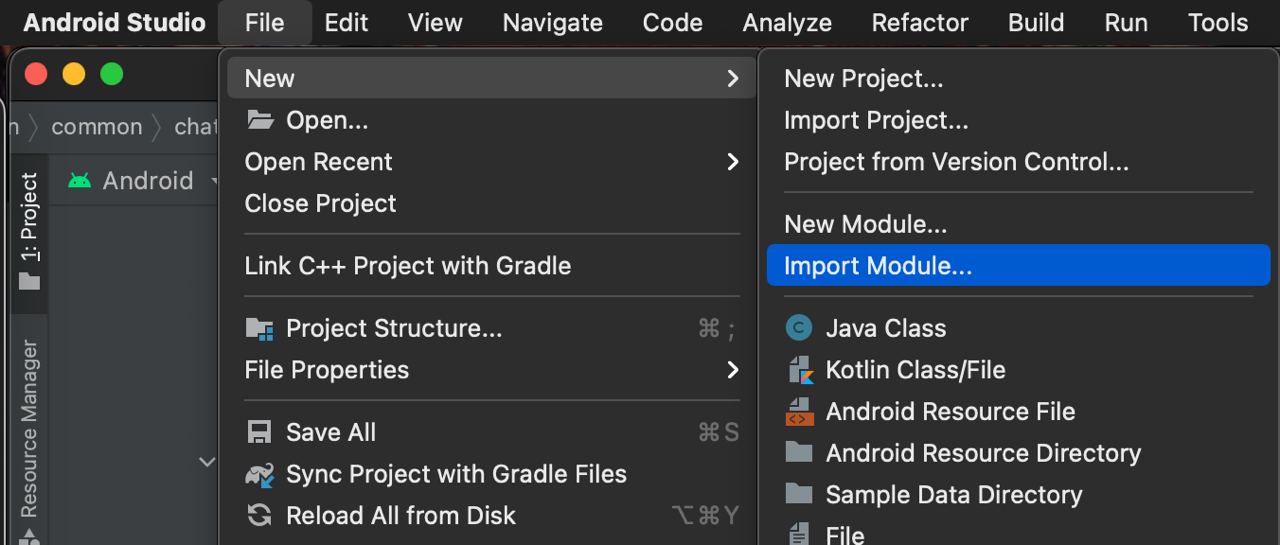Choose New Project from the submenu

coord(863,78)
